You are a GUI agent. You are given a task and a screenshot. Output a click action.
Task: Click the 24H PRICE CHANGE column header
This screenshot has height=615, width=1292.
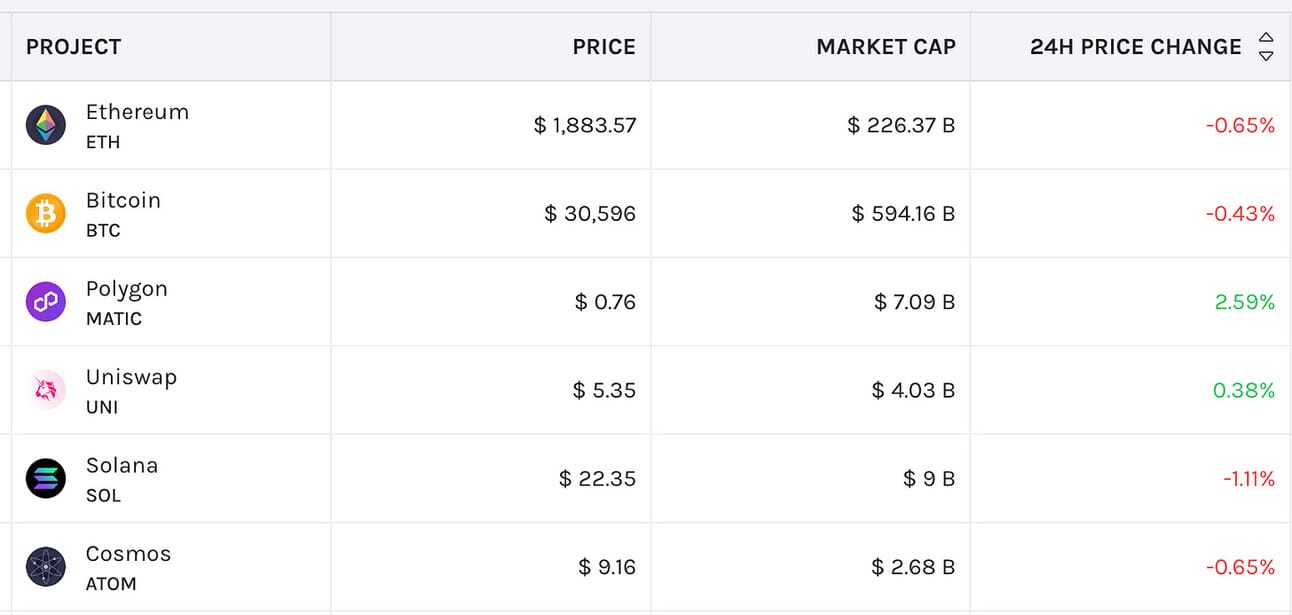[1135, 47]
